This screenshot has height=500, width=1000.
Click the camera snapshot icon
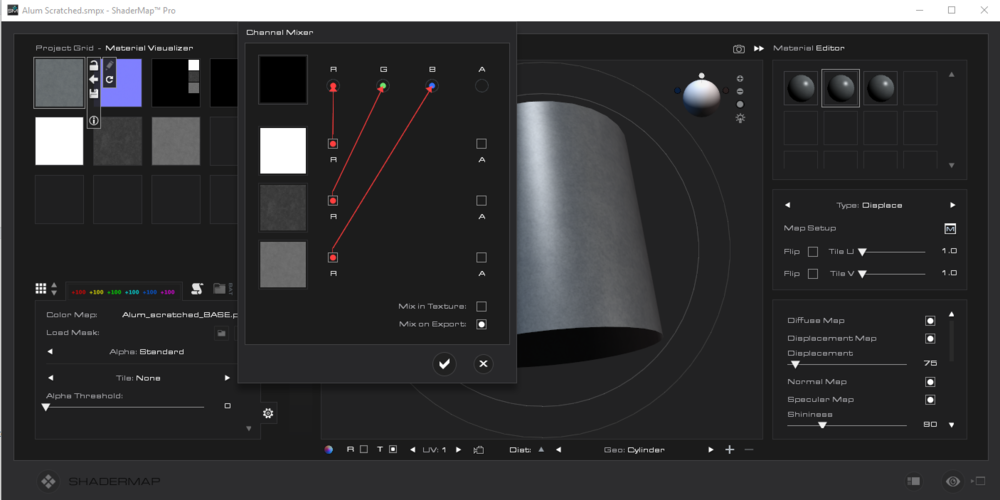(x=739, y=48)
